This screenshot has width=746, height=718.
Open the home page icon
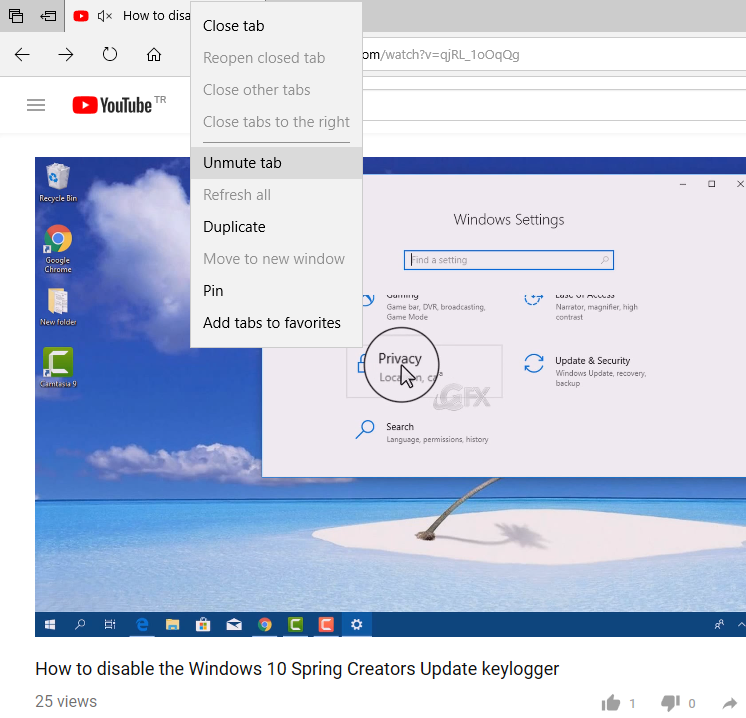(154, 55)
